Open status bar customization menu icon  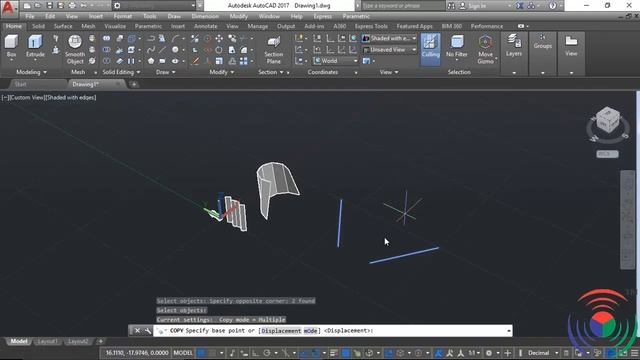pos(635,353)
